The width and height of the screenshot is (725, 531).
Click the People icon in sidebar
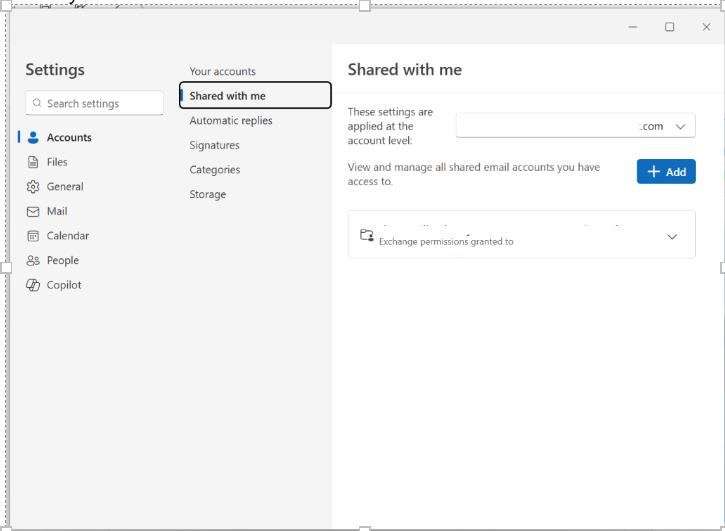click(33, 261)
